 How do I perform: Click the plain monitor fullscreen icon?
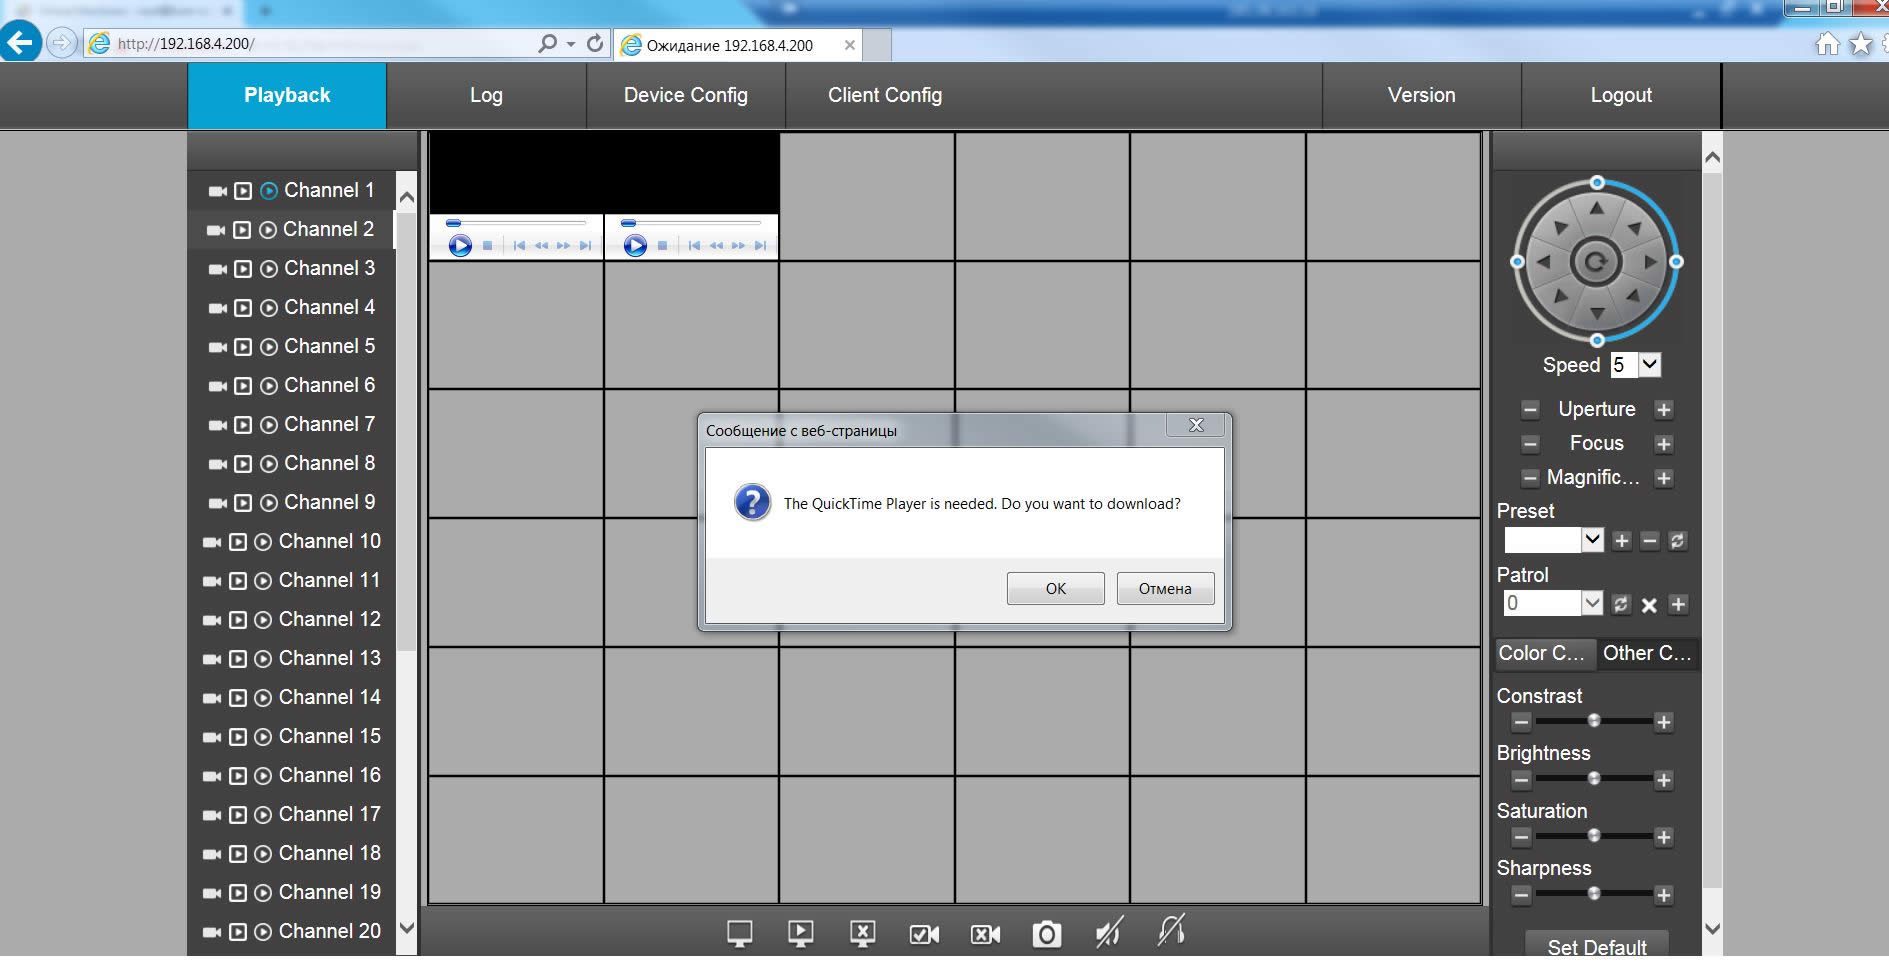click(739, 934)
